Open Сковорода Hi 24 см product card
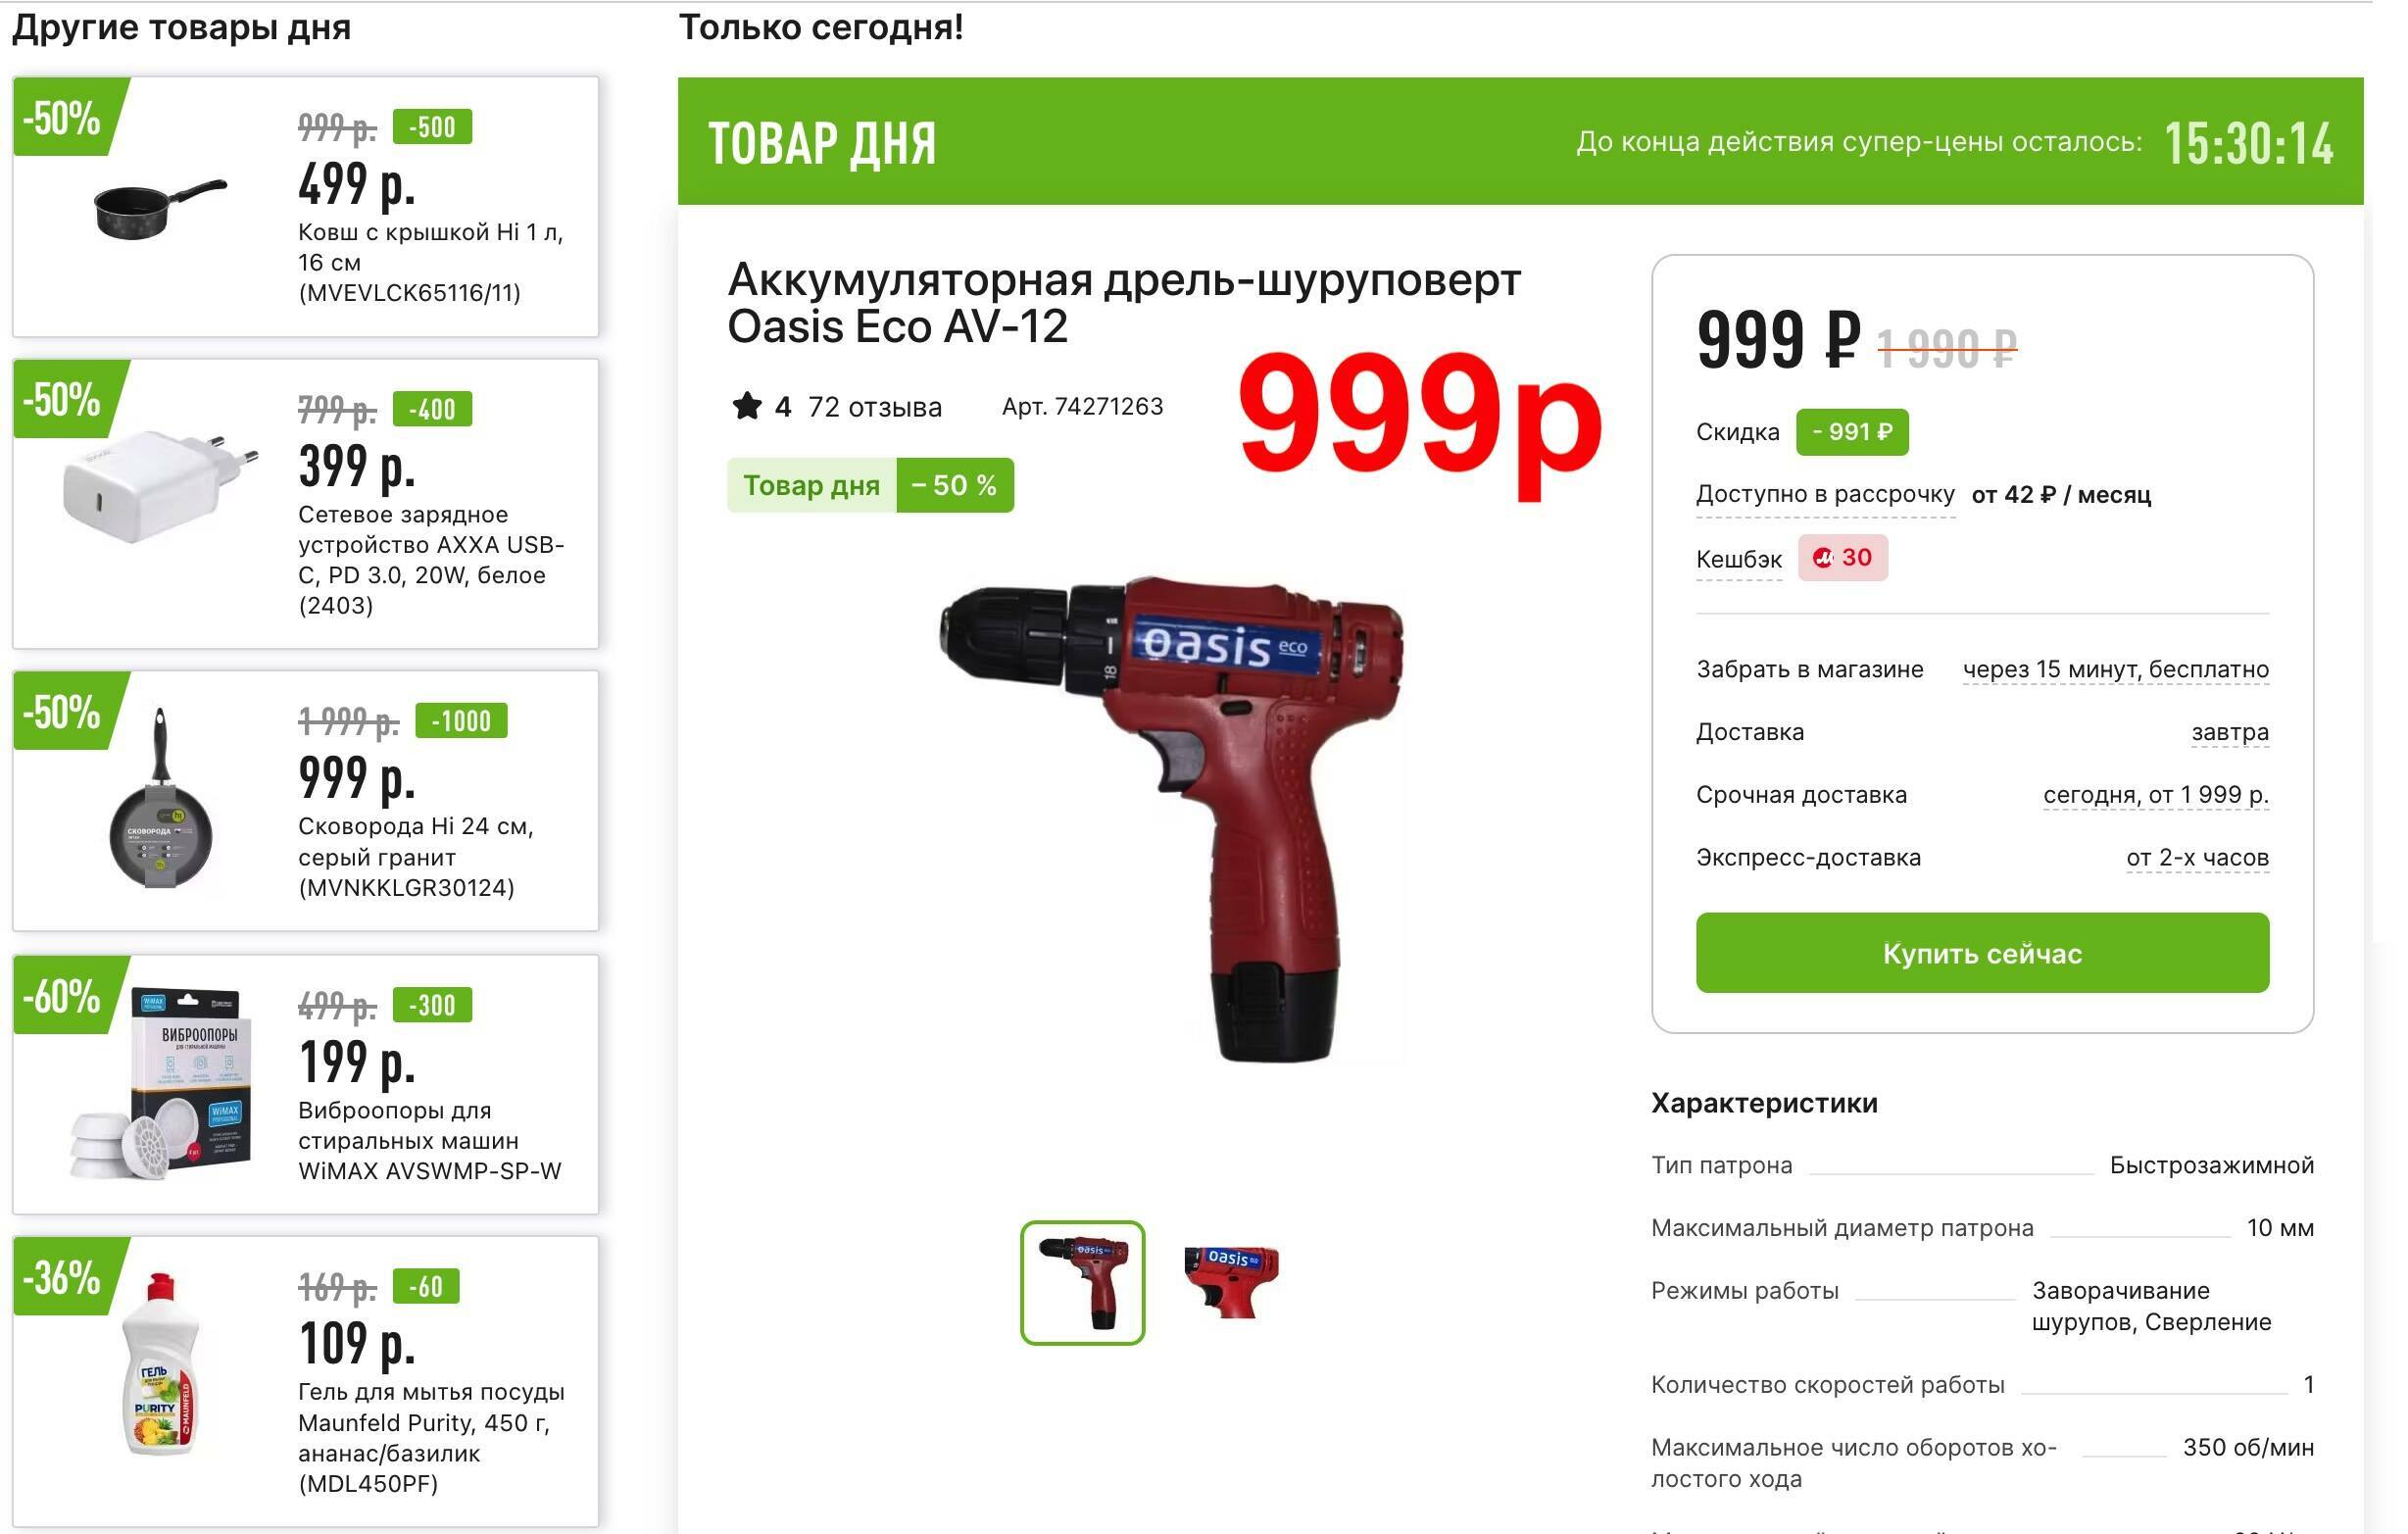This screenshot has height=1534, width=2408. point(305,800)
